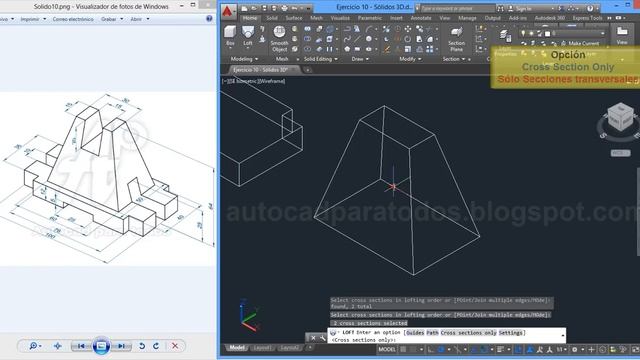The height and width of the screenshot is (360, 640).
Task: Click the Sign In user icon
Action: click(511, 9)
